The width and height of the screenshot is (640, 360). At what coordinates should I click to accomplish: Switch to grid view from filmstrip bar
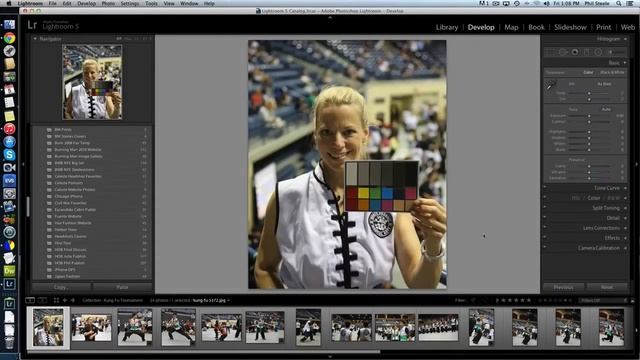click(x=56, y=300)
